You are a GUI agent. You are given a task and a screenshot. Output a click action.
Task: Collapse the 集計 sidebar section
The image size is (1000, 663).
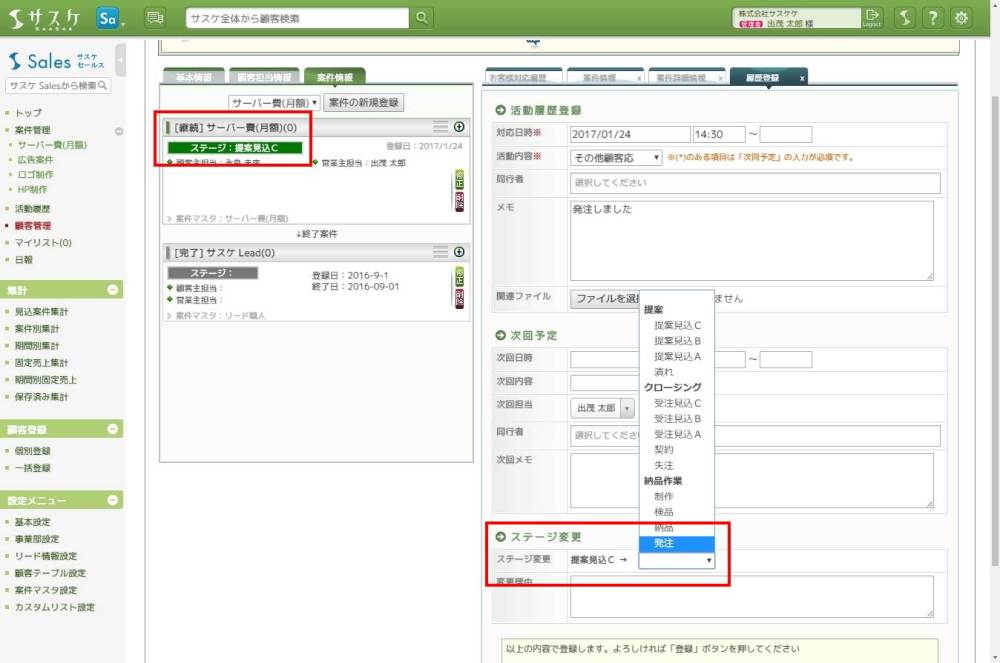(x=113, y=290)
